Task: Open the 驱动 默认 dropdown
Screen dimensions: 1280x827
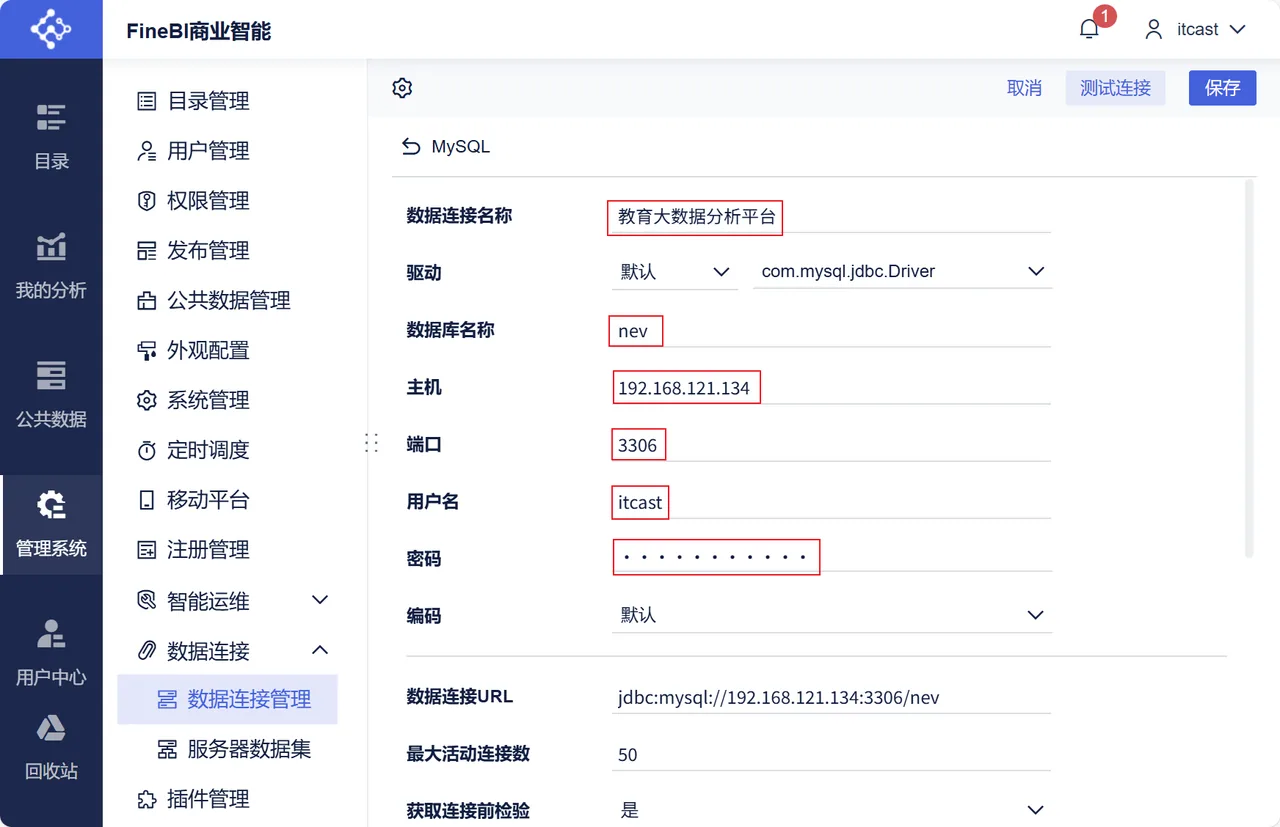Action: (674, 272)
